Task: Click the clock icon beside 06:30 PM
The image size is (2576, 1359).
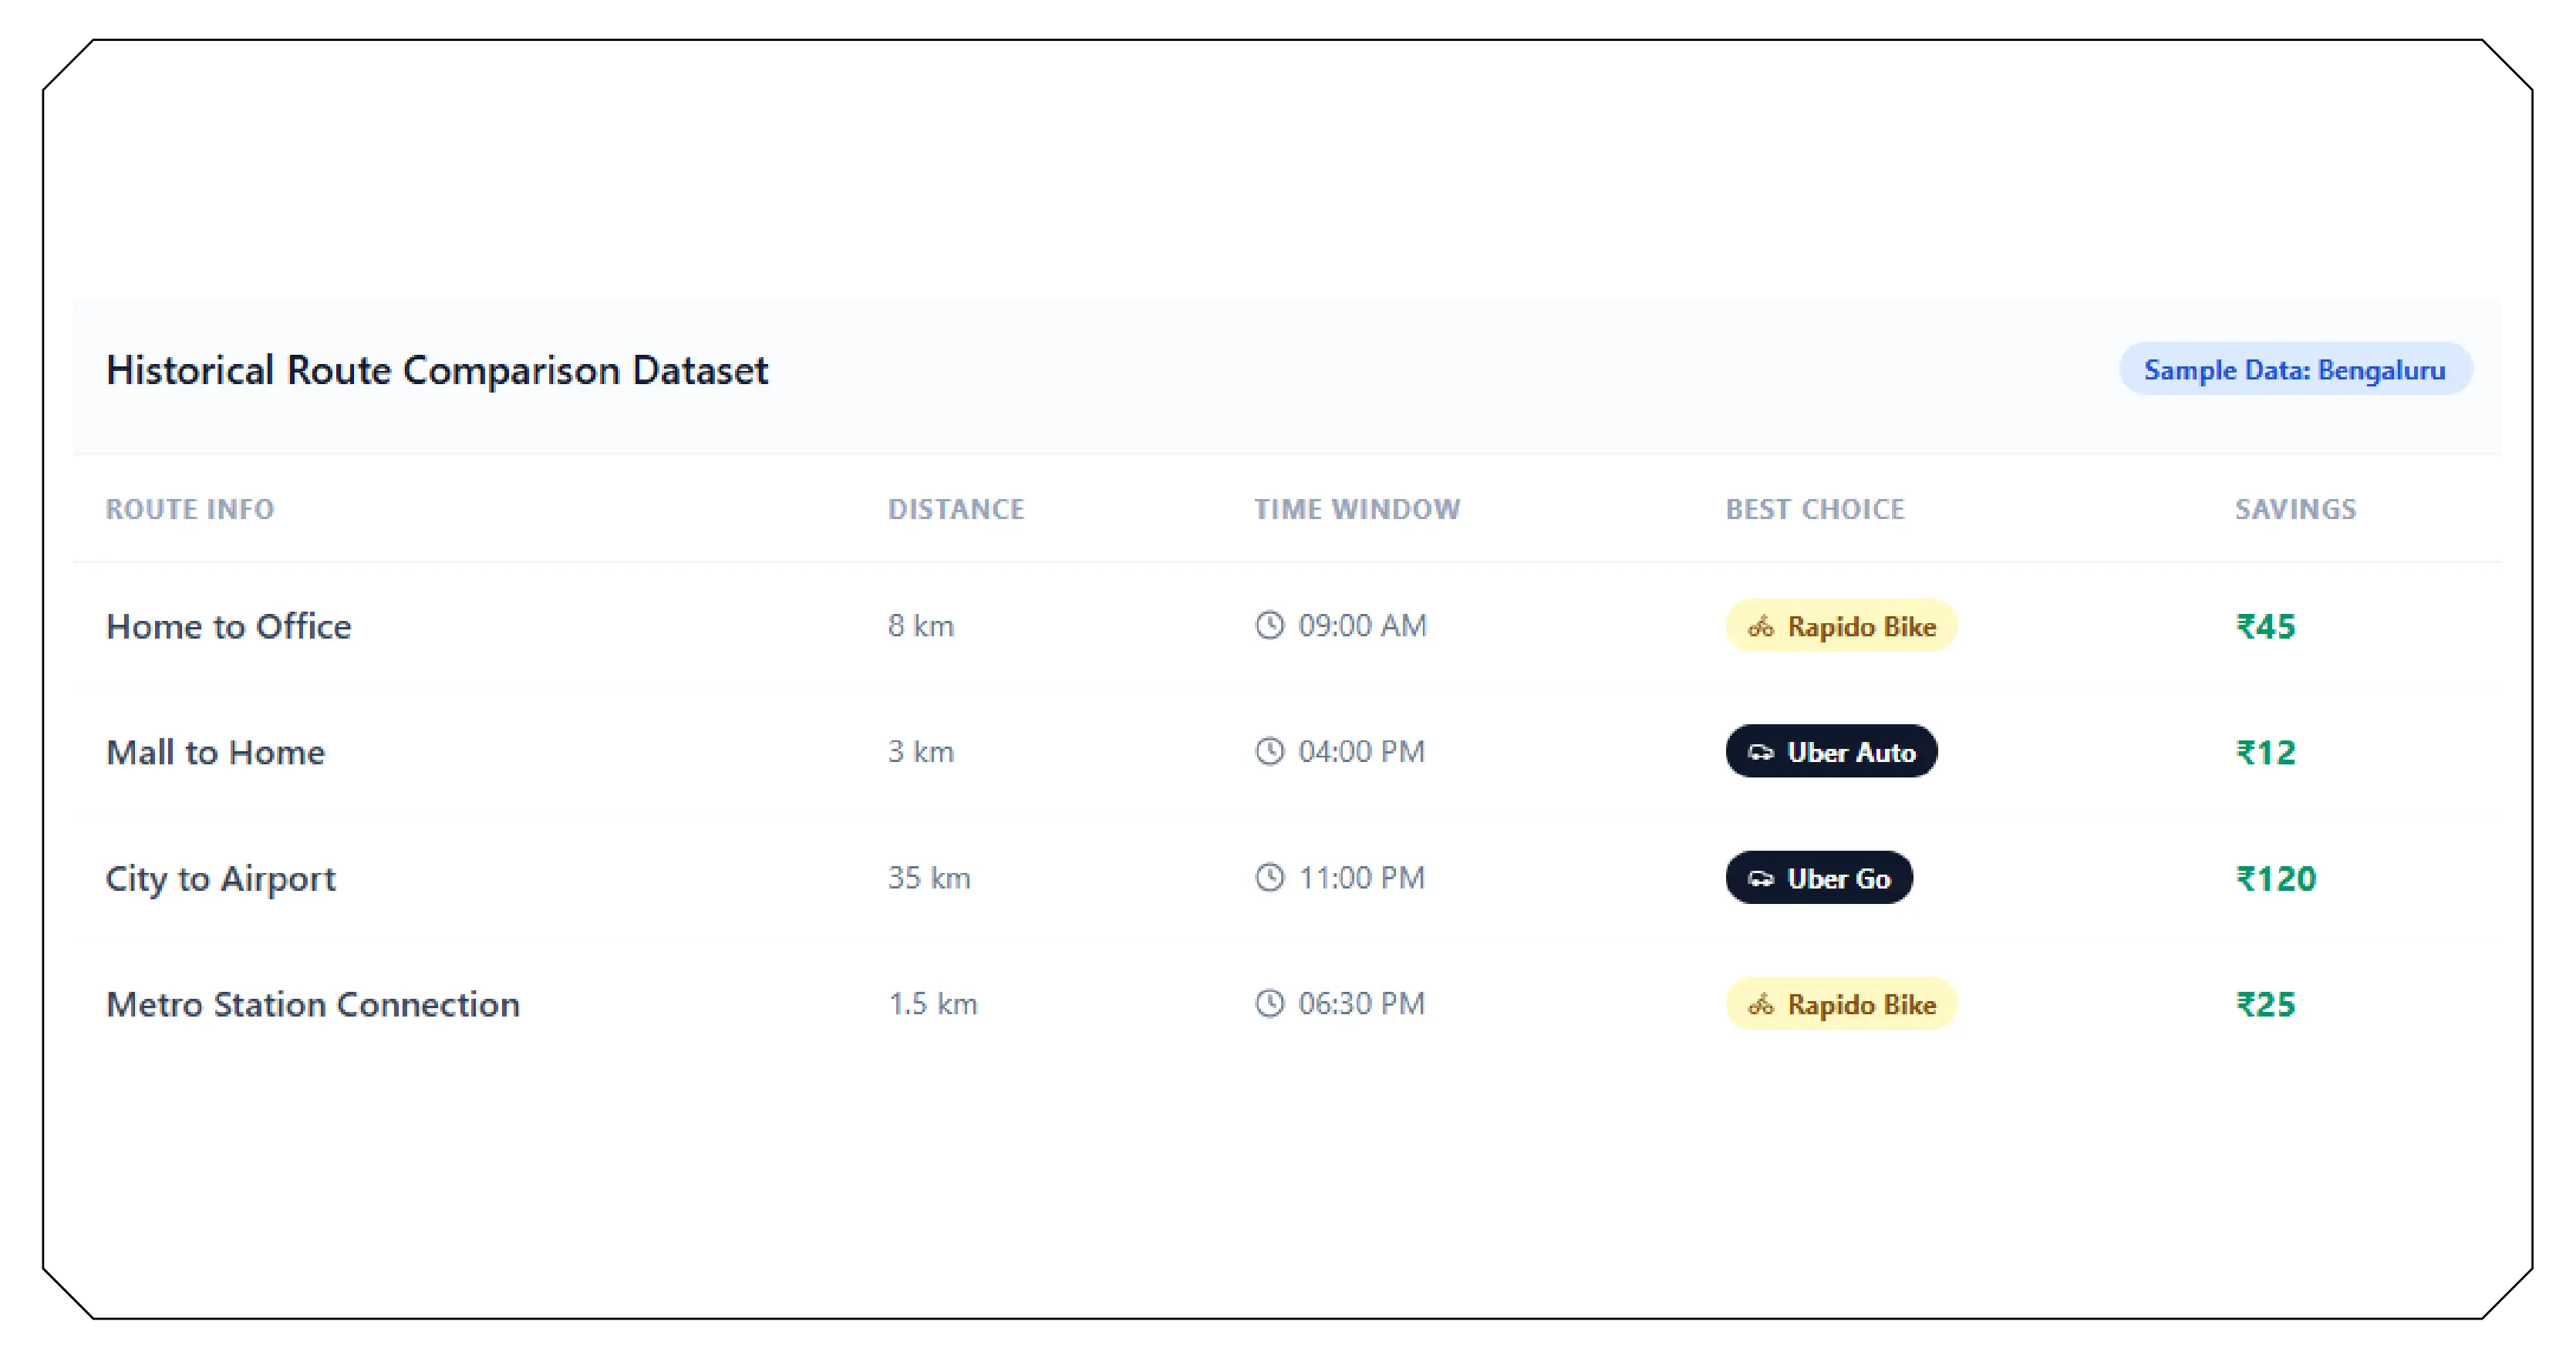Action: click(1269, 1004)
